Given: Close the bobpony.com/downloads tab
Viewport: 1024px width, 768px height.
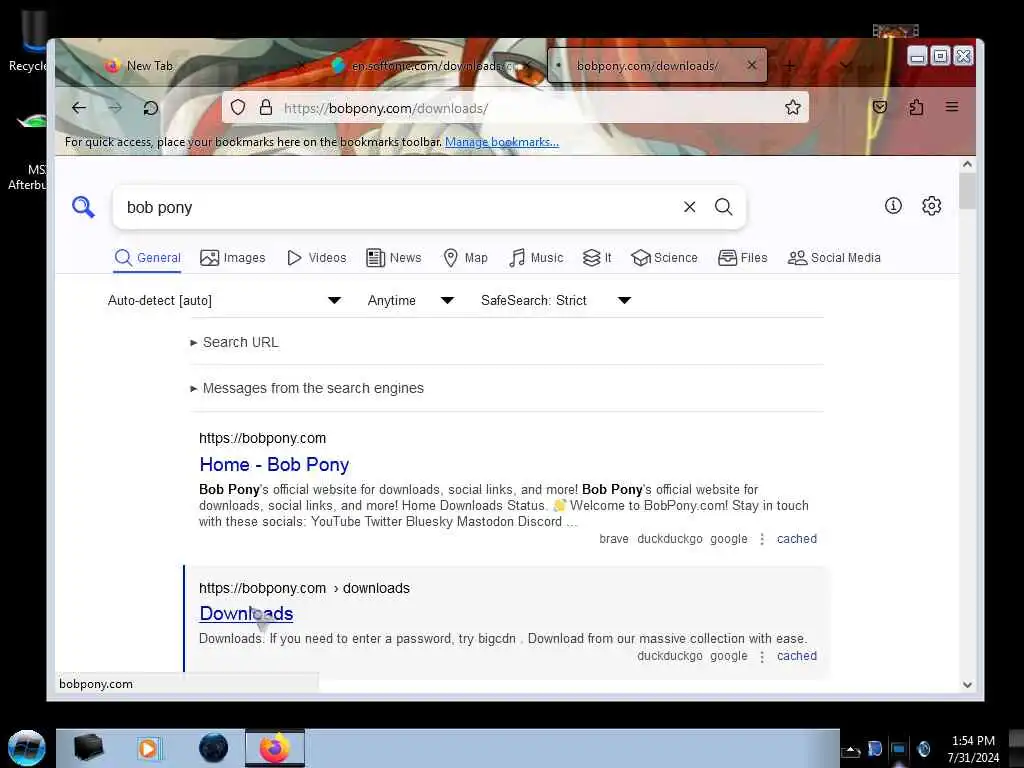Looking at the screenshot, I should click(x=752, y=65).
